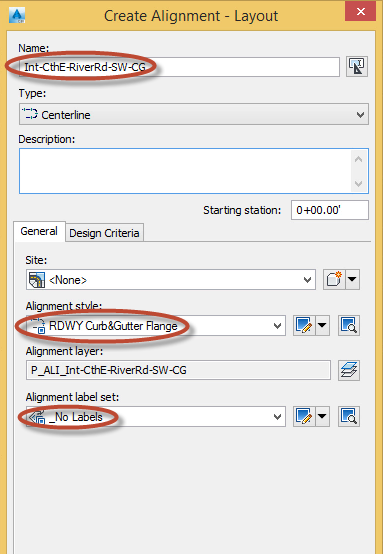Click the edit alignment style icon
This screenshot has width=383, height=554.
(304, 325)
